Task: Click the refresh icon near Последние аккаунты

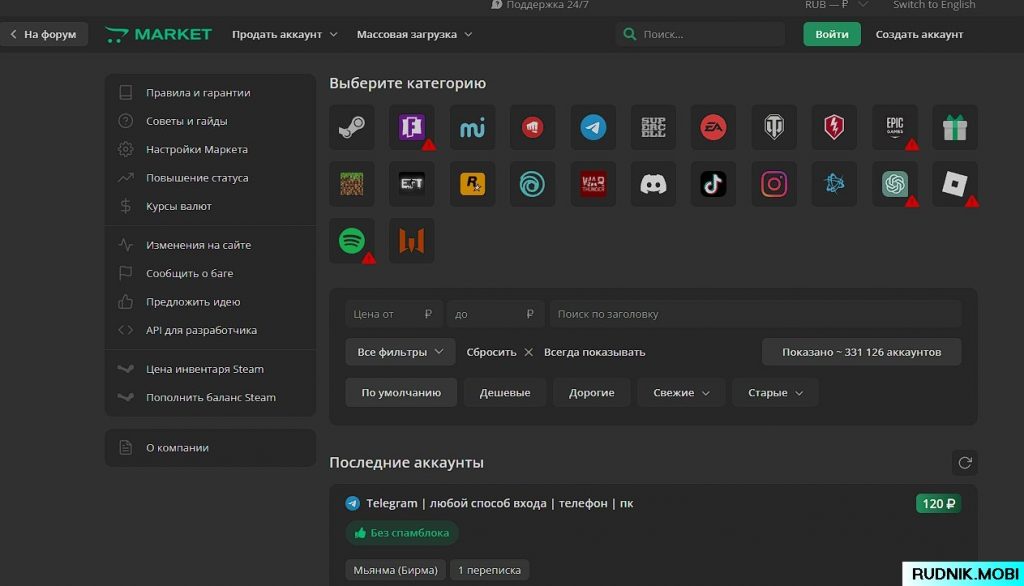Action: tap(964, 463)
